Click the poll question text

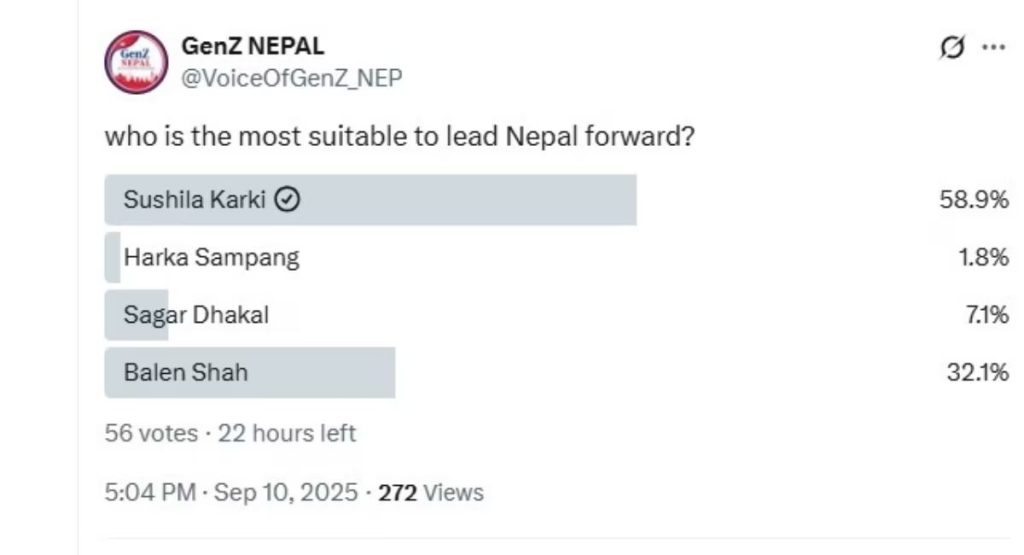[x=399, y=136]
